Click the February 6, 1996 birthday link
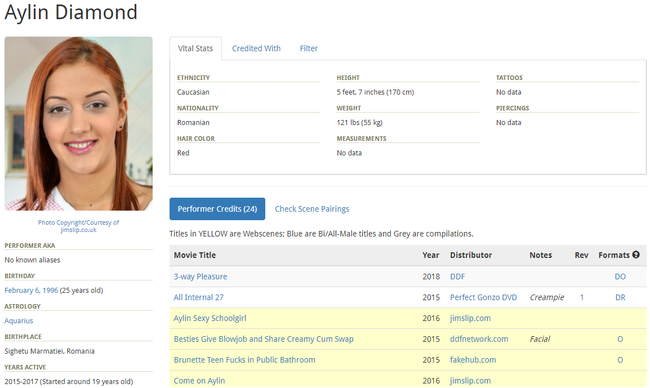Viewport: 650px width, 388px height. (31, 290)
